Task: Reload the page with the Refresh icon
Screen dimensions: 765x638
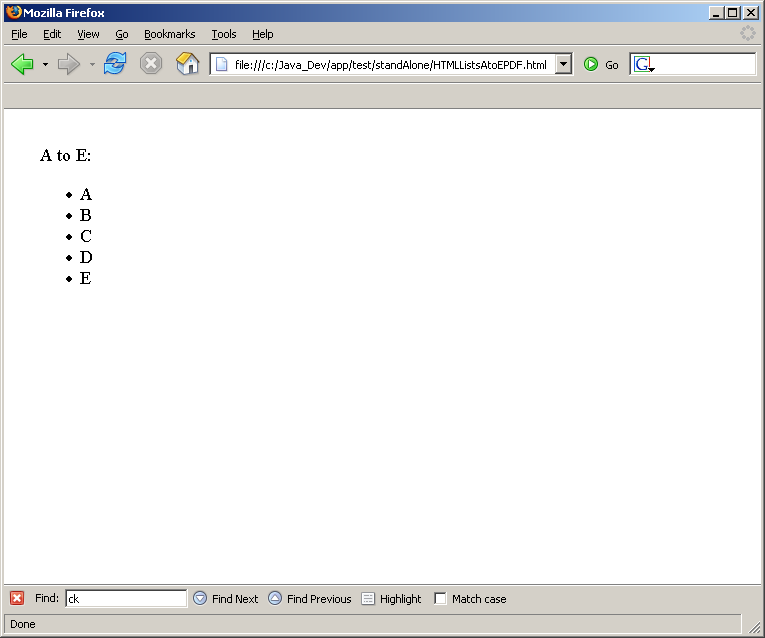Action: (115, 64)
